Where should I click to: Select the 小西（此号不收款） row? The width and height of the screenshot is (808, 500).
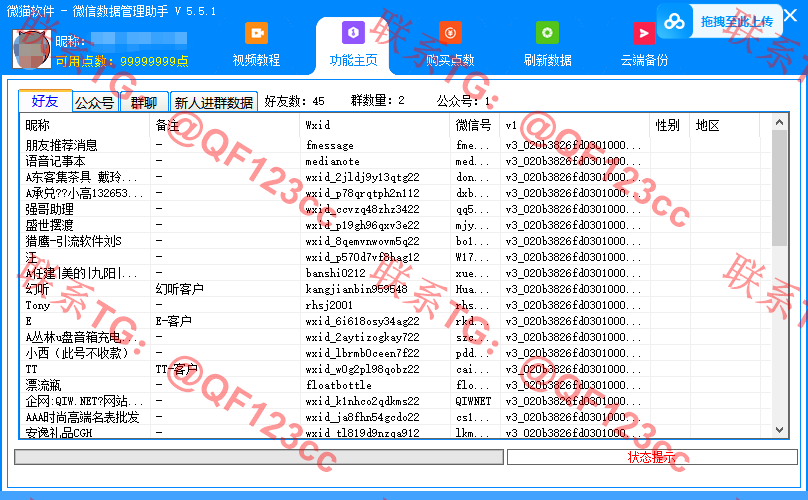point(396,353)
